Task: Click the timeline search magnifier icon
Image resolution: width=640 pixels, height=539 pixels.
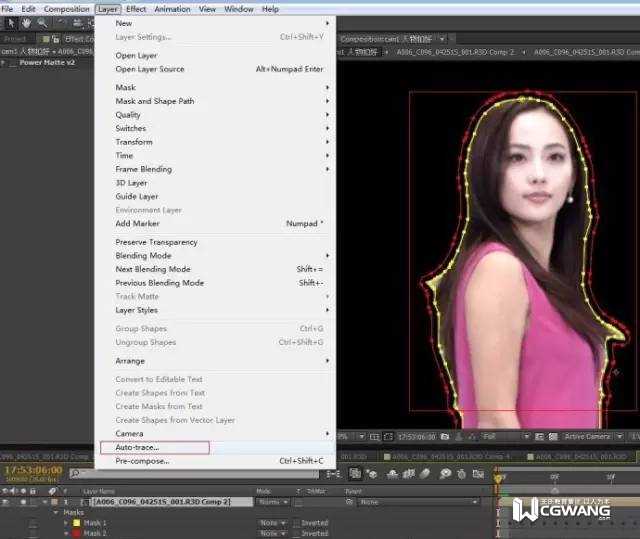Action: pyautogui.click(x=75, y=473)
